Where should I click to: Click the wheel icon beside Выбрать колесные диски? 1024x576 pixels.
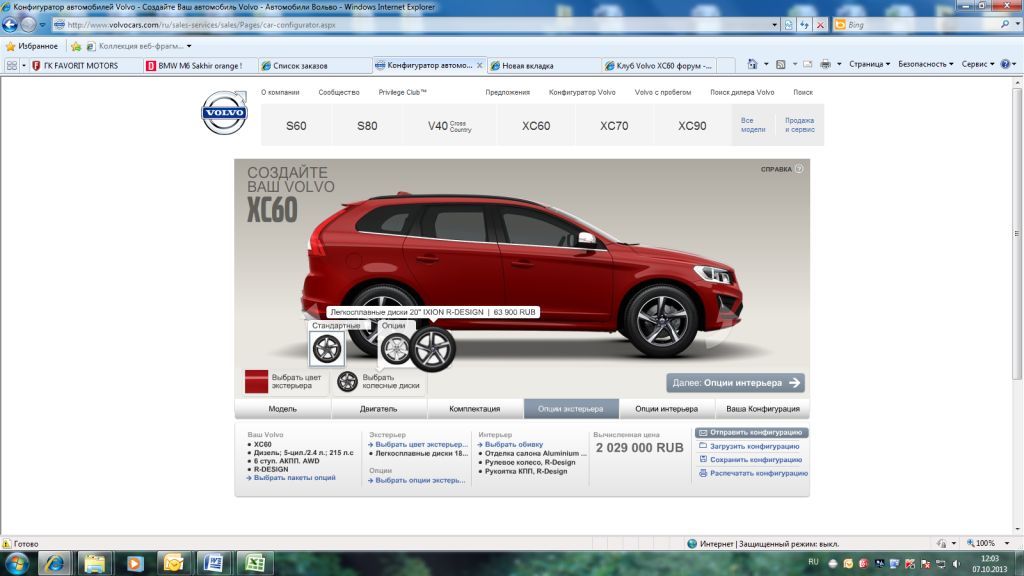coord(347,381)
